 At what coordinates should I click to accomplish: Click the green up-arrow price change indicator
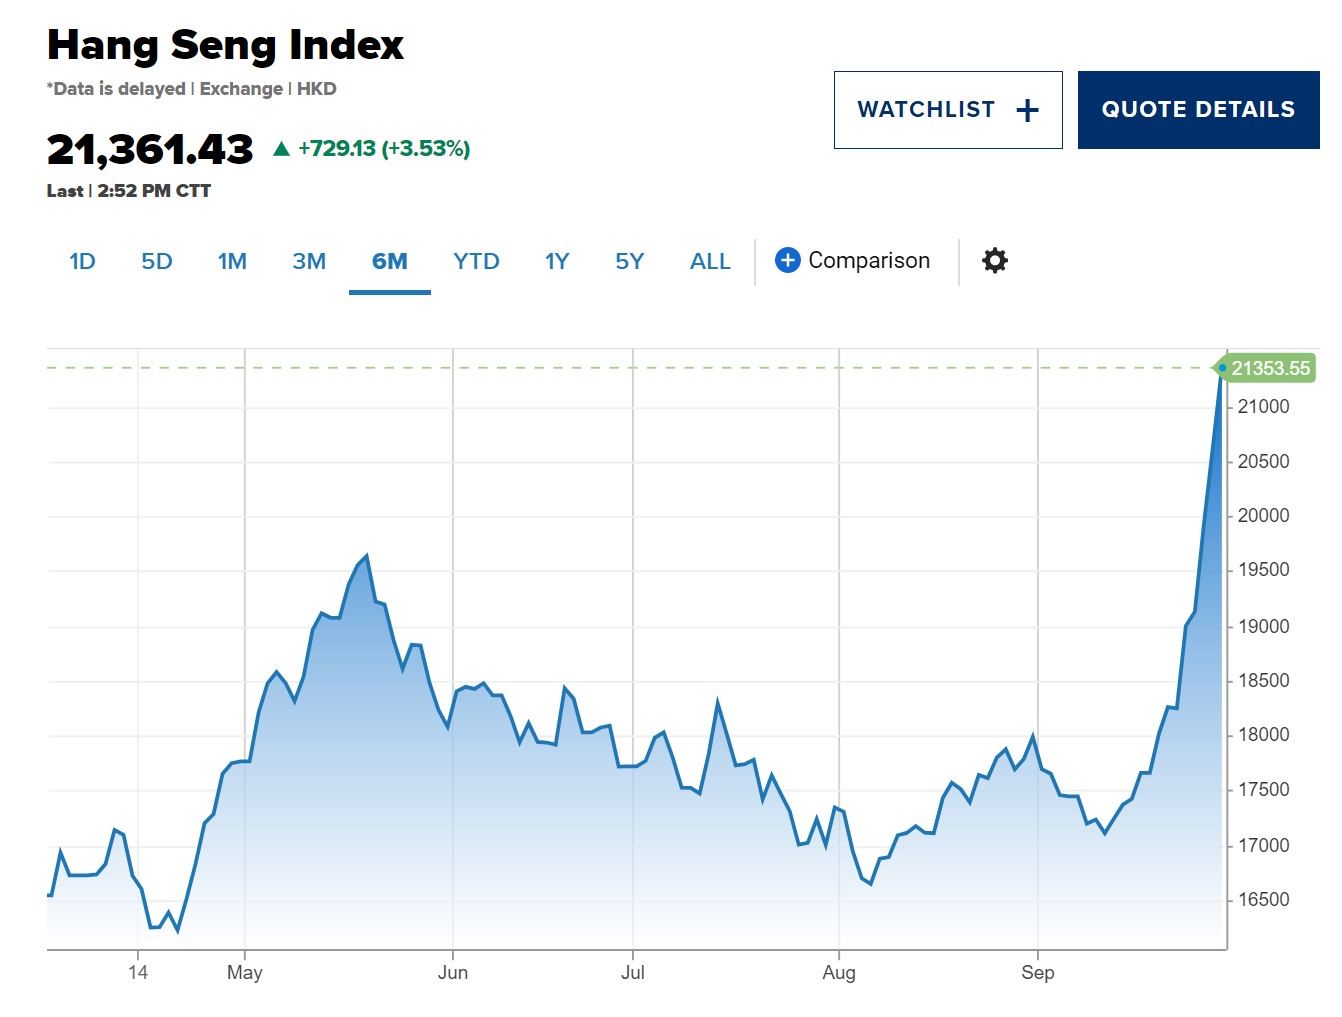tap(282, 149)
